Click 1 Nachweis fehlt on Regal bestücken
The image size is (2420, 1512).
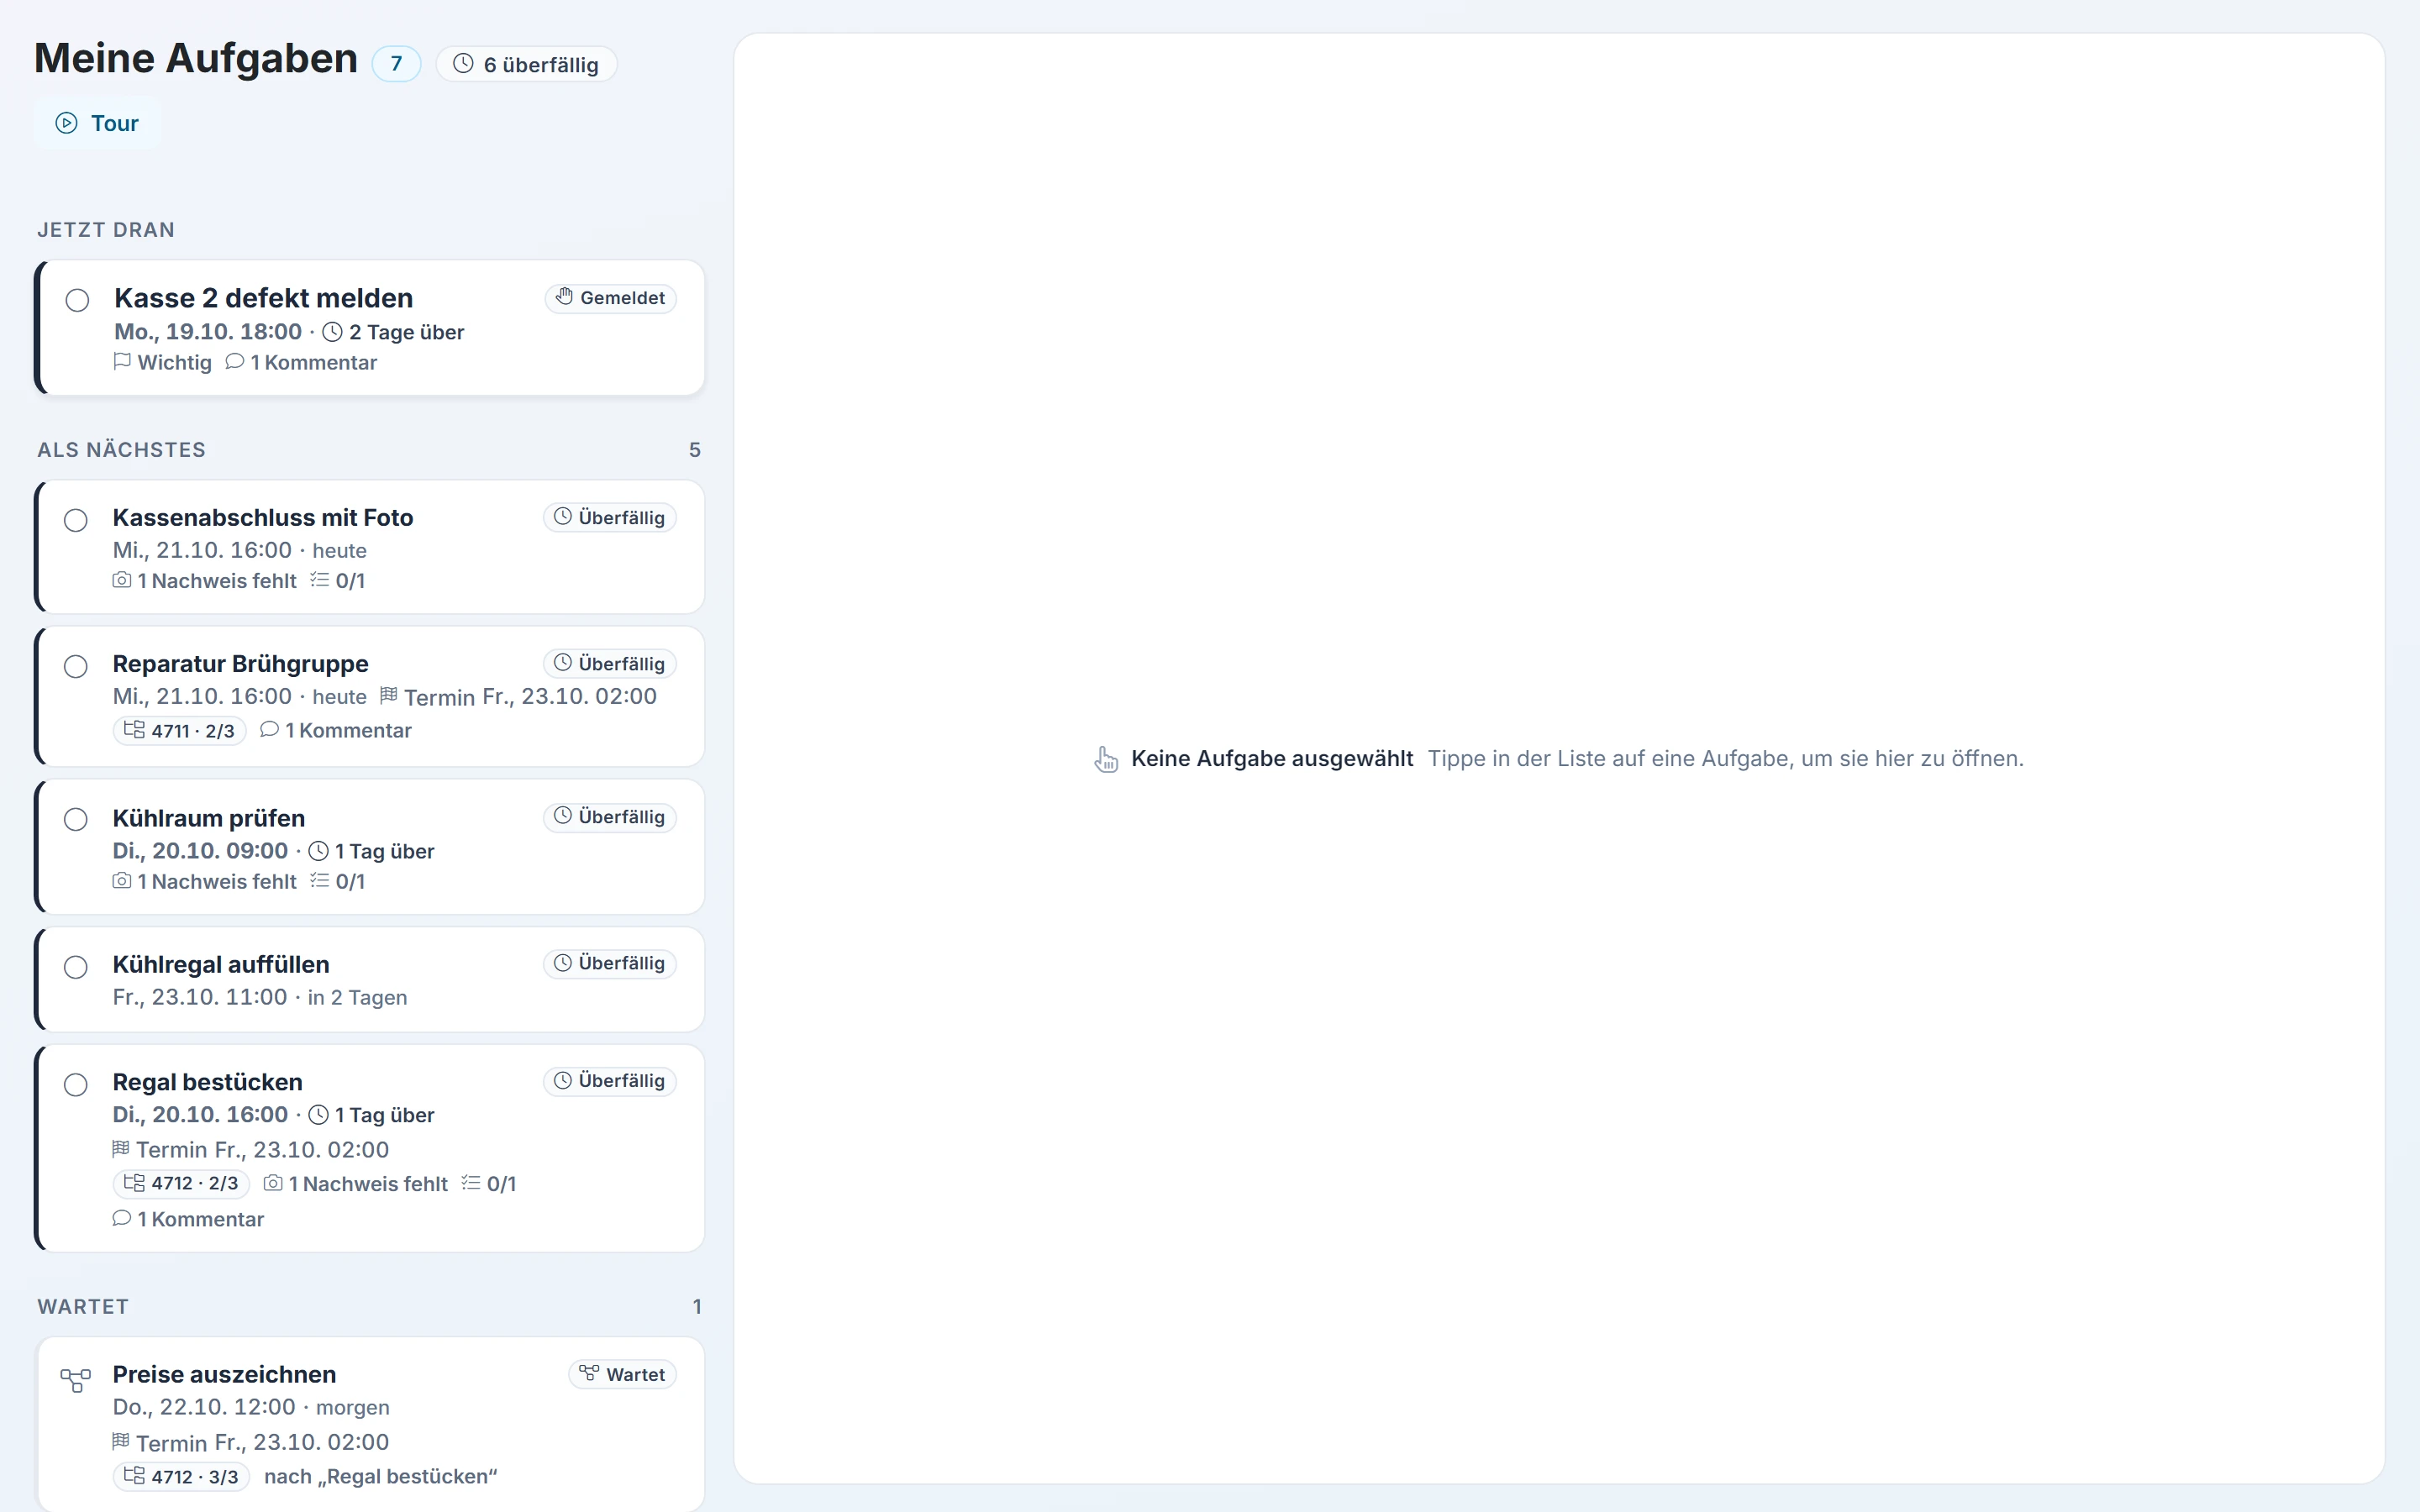coord(356,1184)
